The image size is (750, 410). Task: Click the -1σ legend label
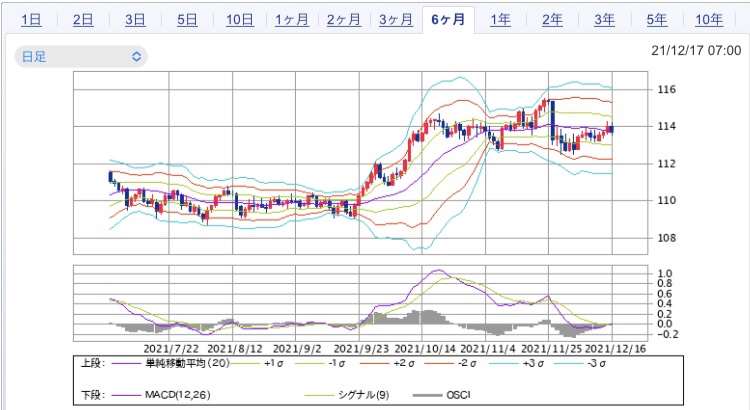tap(339, 364)
